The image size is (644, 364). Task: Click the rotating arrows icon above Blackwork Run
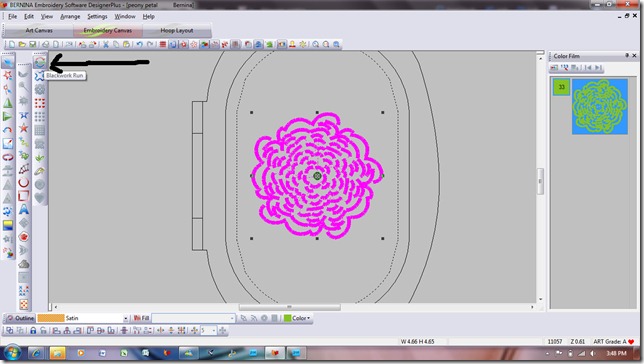(x=39, y=62)
